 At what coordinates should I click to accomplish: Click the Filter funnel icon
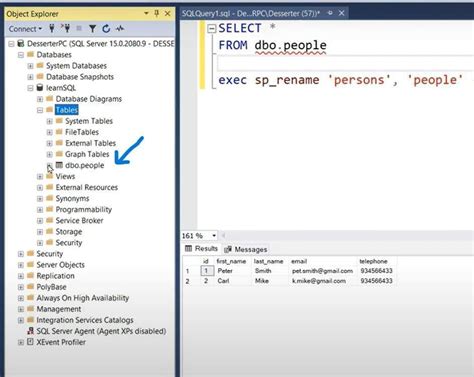93,29
